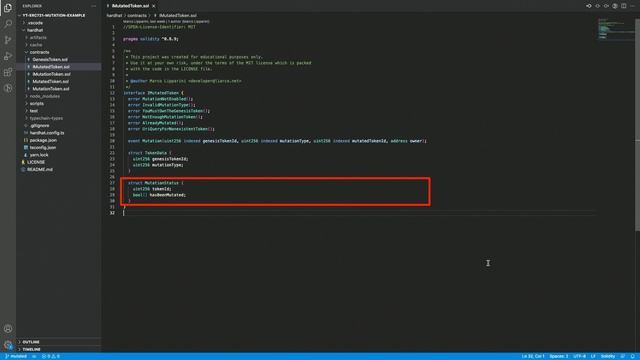
Task: Open the notifications bell in status bar
Action: pos(632,356)
